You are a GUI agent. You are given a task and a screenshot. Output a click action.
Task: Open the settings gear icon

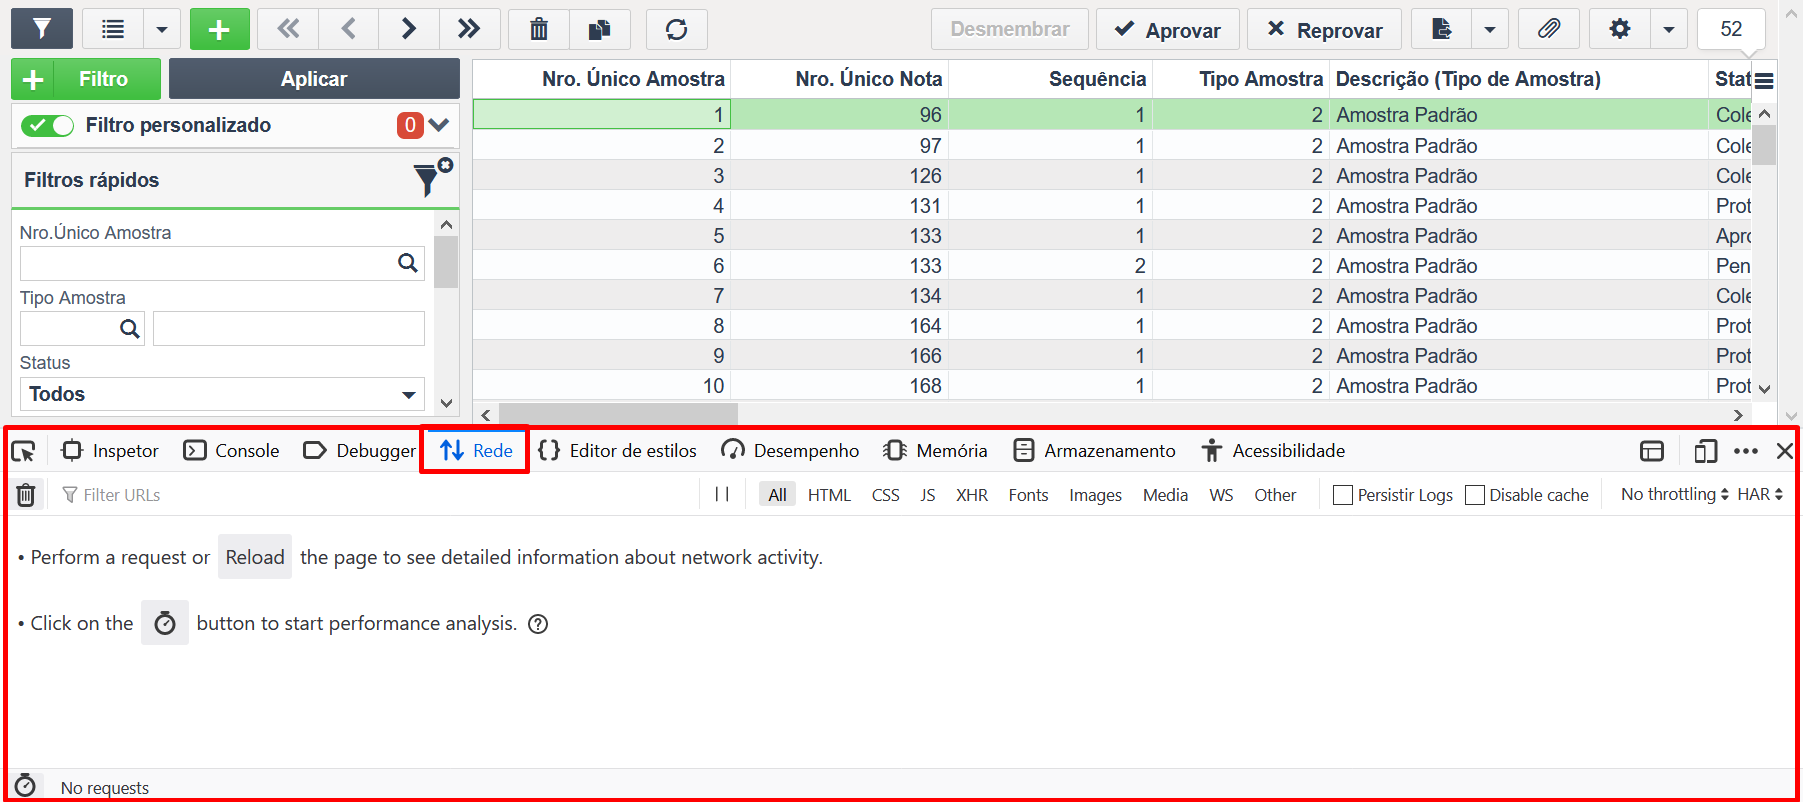[x=1620, y=29]
